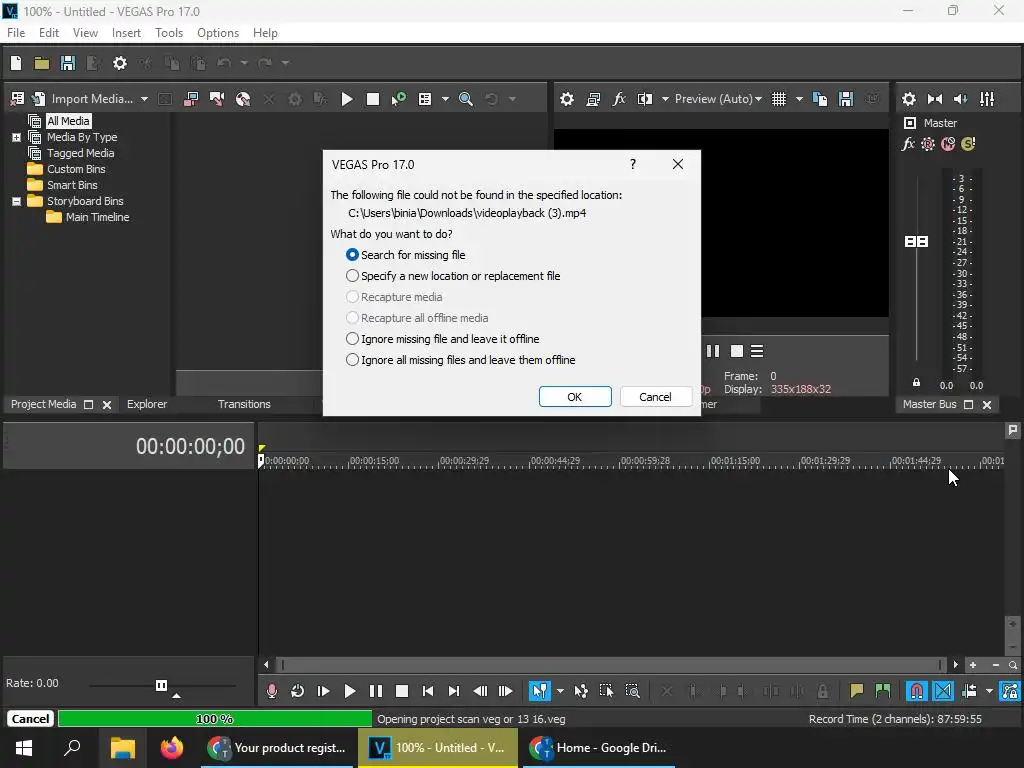This screenshot has width=1024, height=768.
Task: Open Video Preview settings gear icon
Action: [x=567, y=99]
